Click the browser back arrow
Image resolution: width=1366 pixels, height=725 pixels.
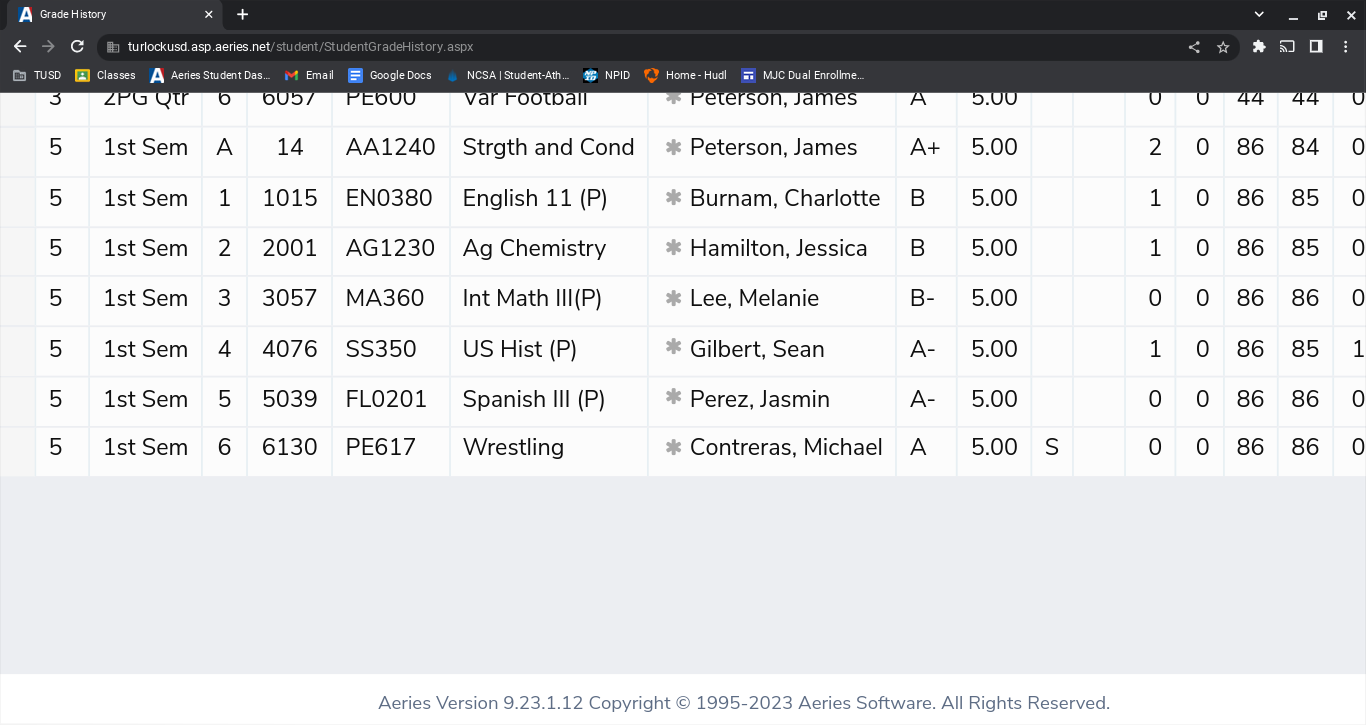(x=20, y=46)
